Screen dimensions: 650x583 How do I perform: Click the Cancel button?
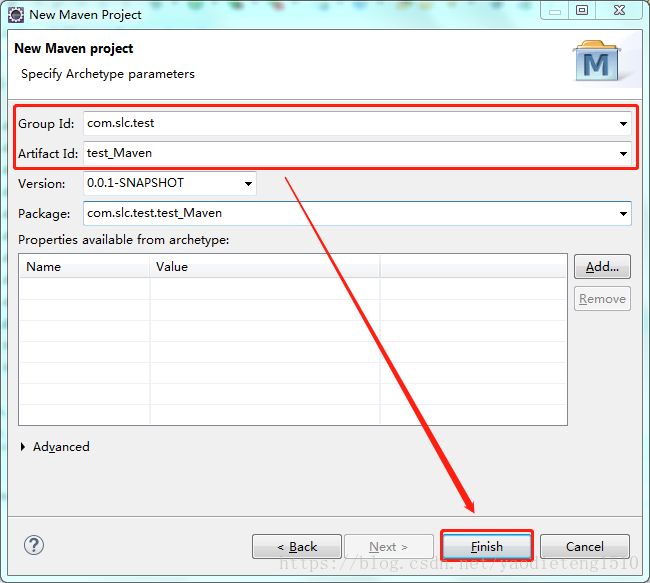coord(585,546)
